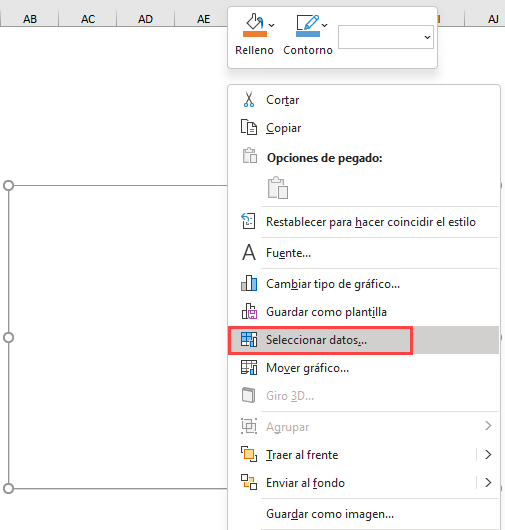Click the chart's bottom-left resize handle

pyautogui.click(x=8, y=488)
